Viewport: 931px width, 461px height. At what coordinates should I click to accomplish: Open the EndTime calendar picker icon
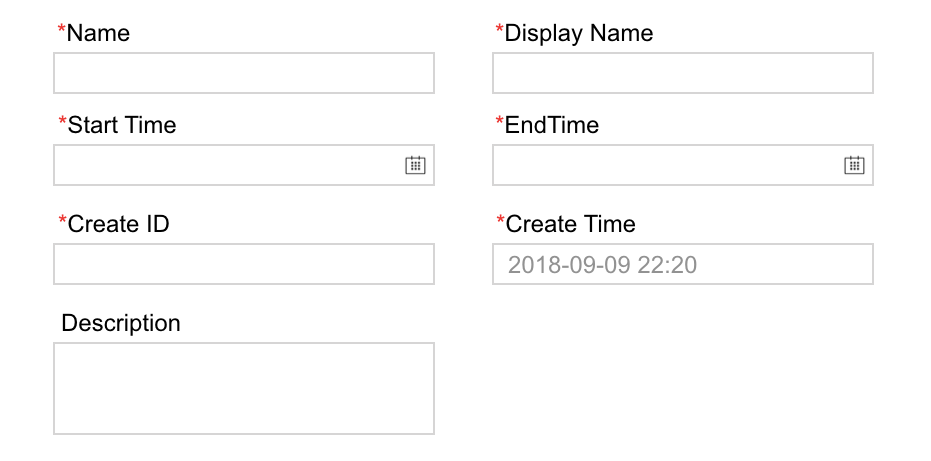pos(854,165)
